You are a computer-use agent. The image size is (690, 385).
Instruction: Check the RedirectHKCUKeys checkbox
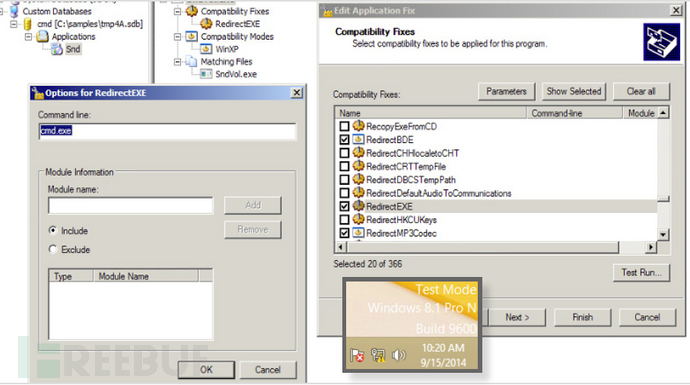click(345, 220)
